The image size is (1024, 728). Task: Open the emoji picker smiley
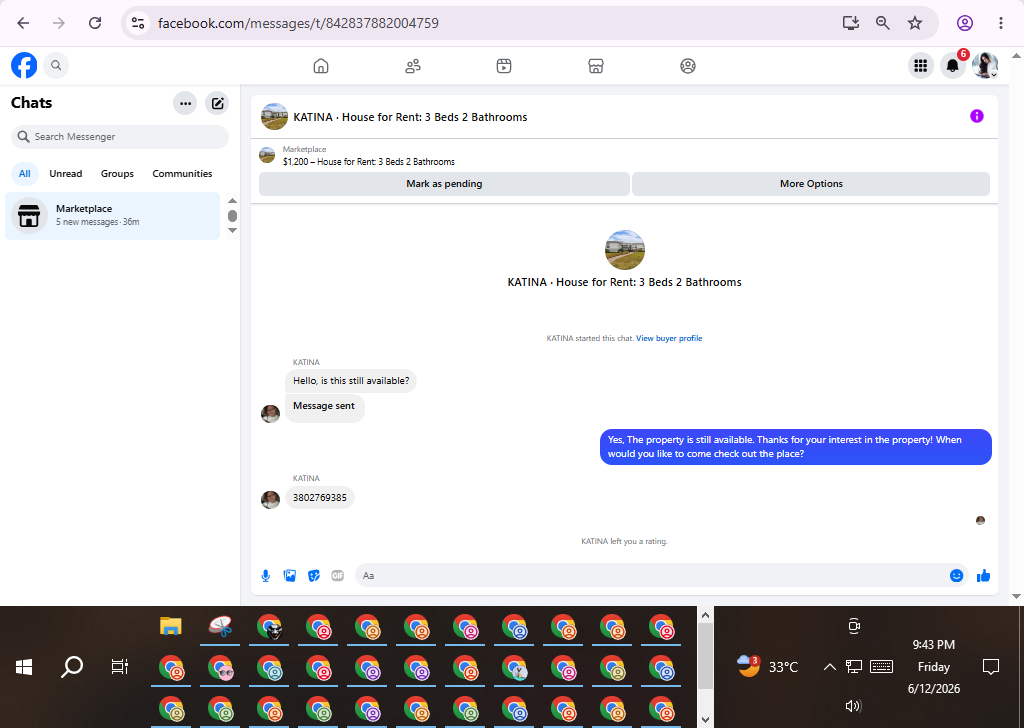957,576
